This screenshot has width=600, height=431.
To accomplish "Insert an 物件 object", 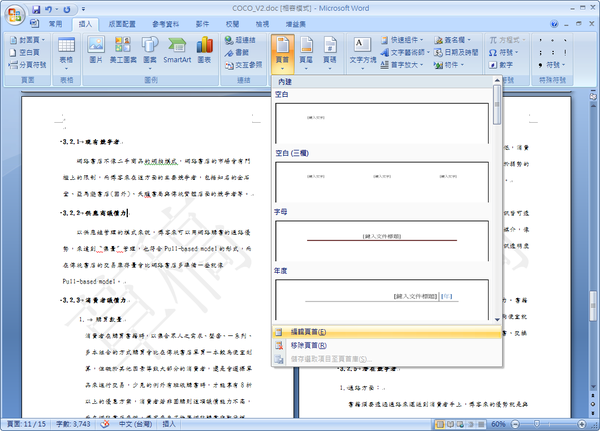I will tap(449, 65).
